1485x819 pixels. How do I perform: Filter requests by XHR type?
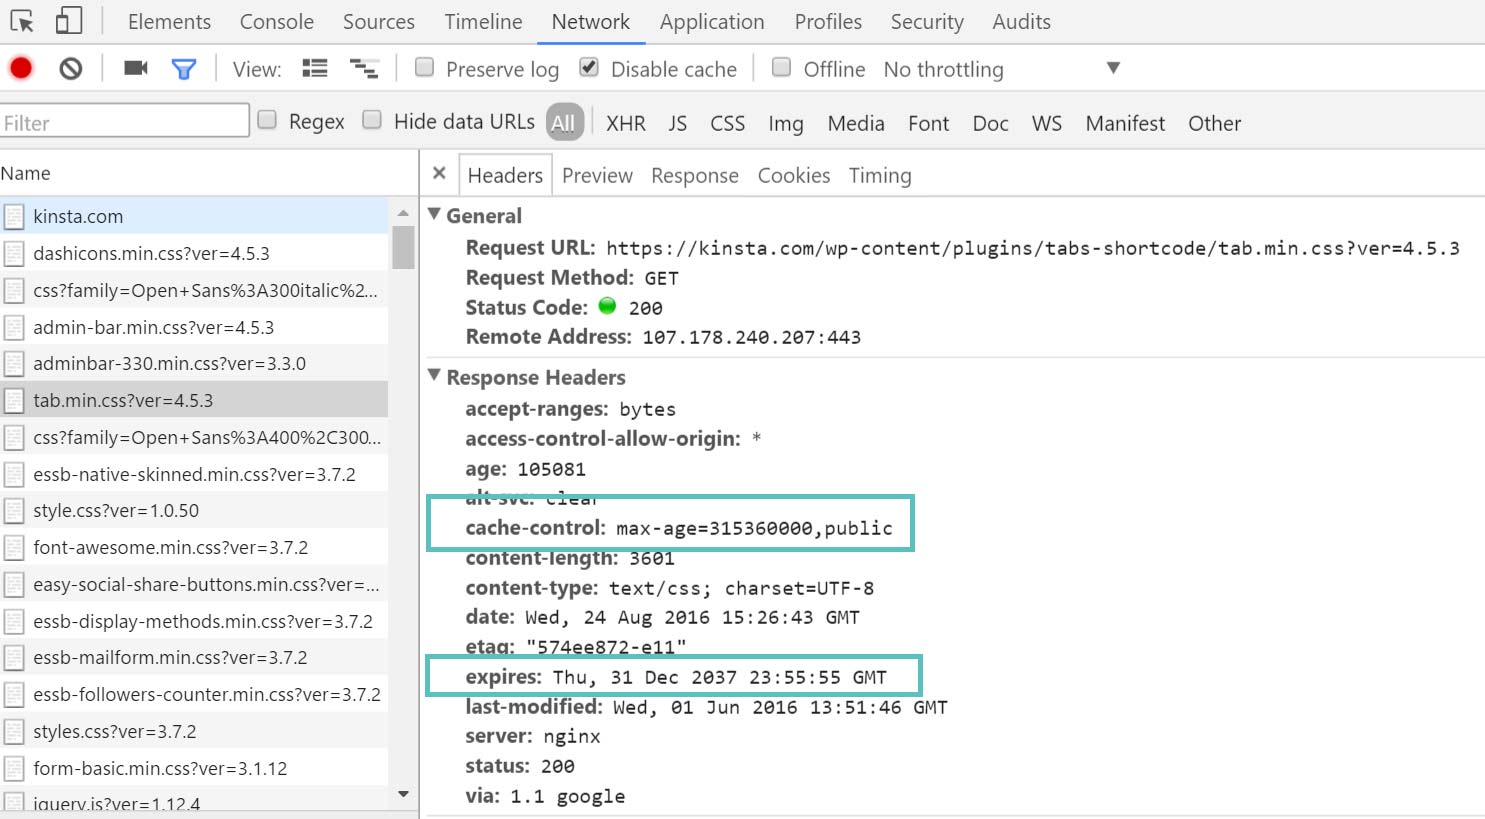click(x=625, y=123)
